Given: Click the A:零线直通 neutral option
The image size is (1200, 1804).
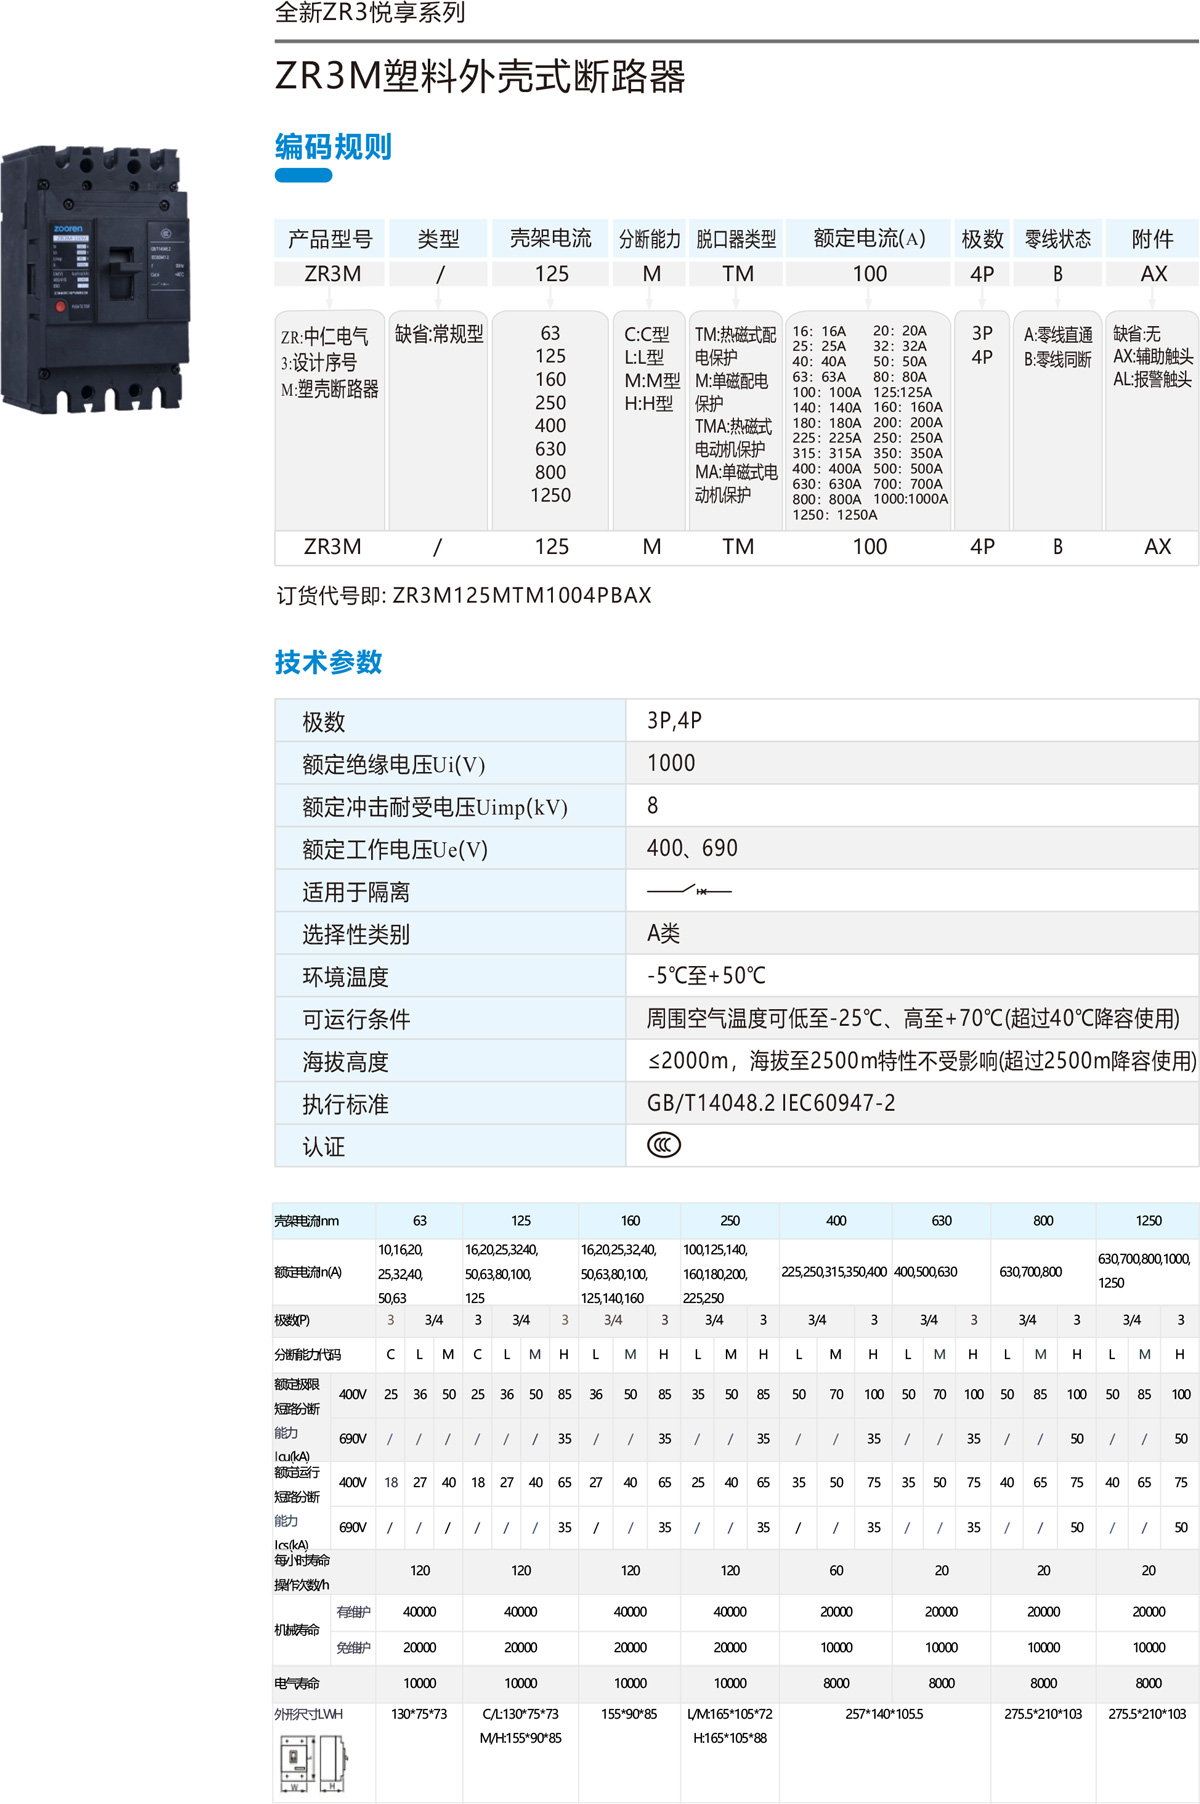Looking at the screenshot, I should point(1058,335).
